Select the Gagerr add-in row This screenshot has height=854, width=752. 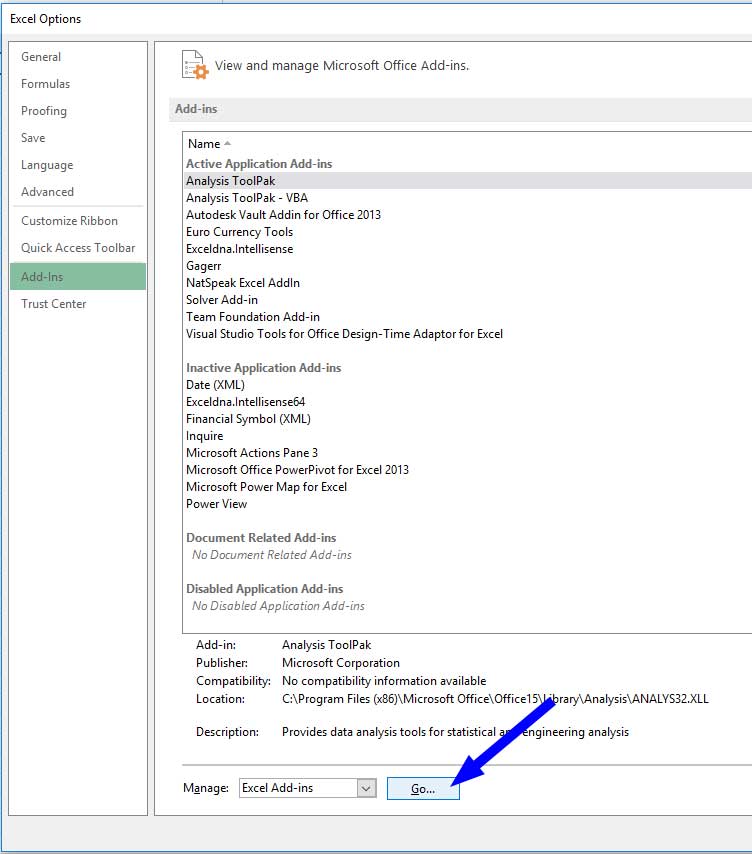[x=468, y=266]
